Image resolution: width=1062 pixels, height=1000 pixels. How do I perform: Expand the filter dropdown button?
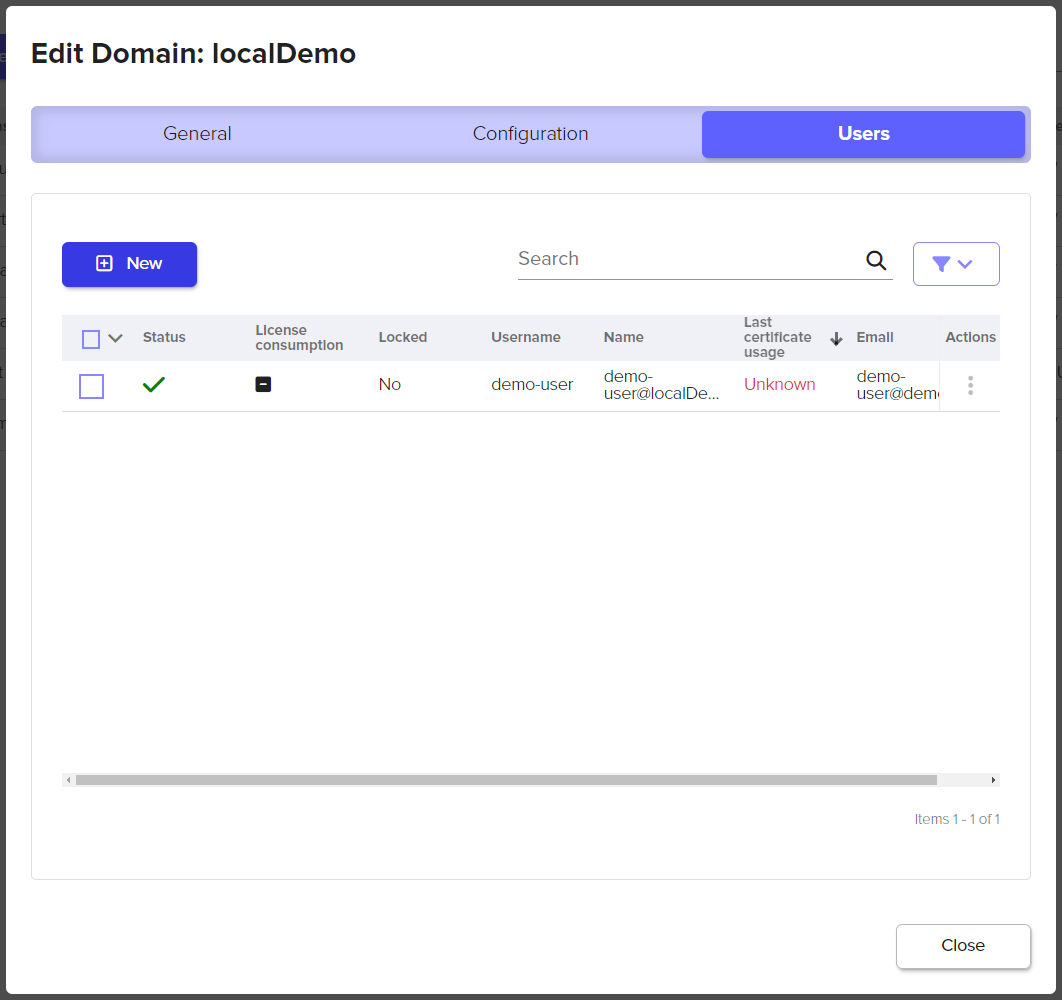pyautogui.click(x=955, y=264)
